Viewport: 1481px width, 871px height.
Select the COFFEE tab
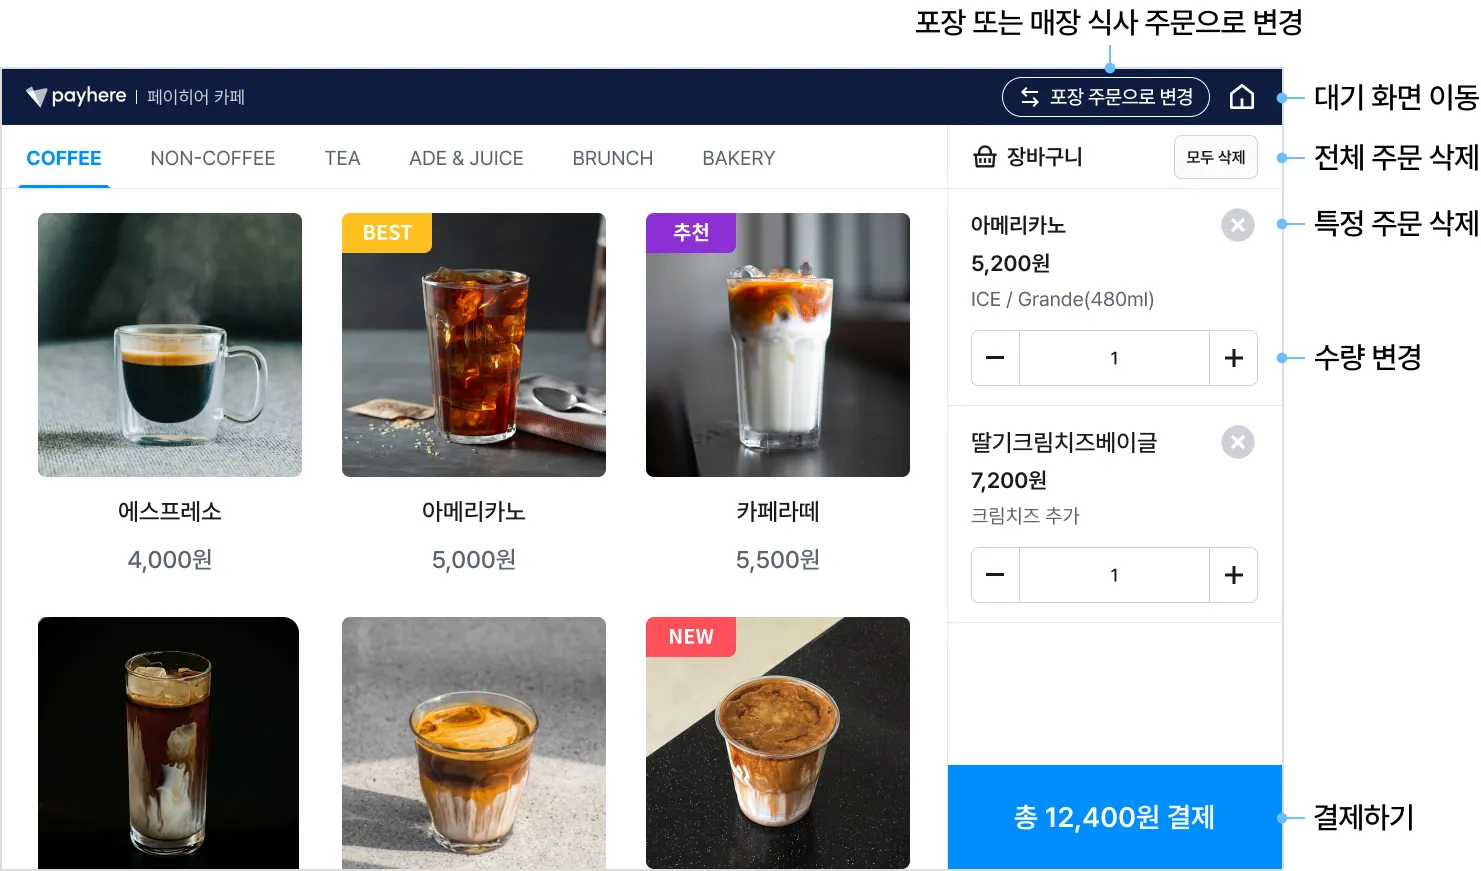click(64, 158)
